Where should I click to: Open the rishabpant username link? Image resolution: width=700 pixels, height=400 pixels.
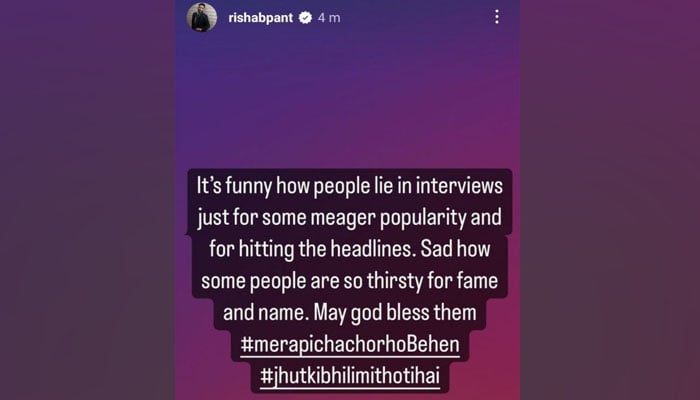coord(261,18)
